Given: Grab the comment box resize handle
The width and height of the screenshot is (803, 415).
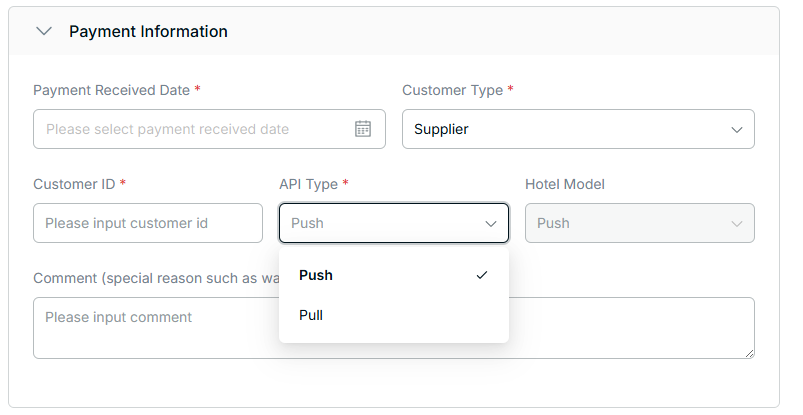Looking at the screenshot, I should (x=749, y=353).
